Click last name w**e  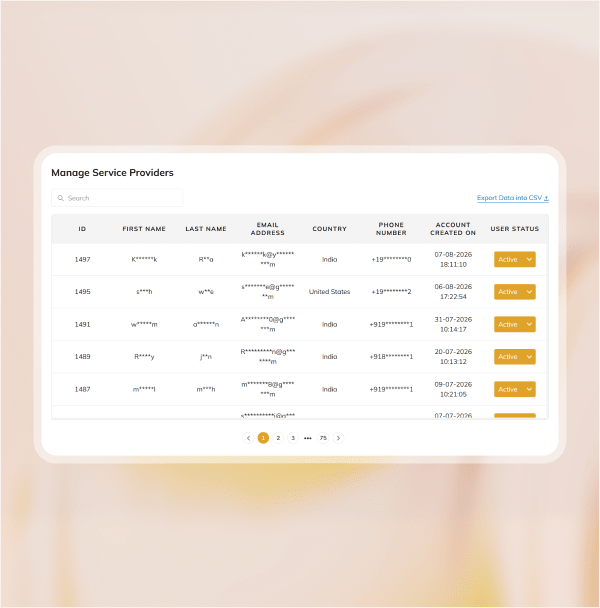(206, 292)
